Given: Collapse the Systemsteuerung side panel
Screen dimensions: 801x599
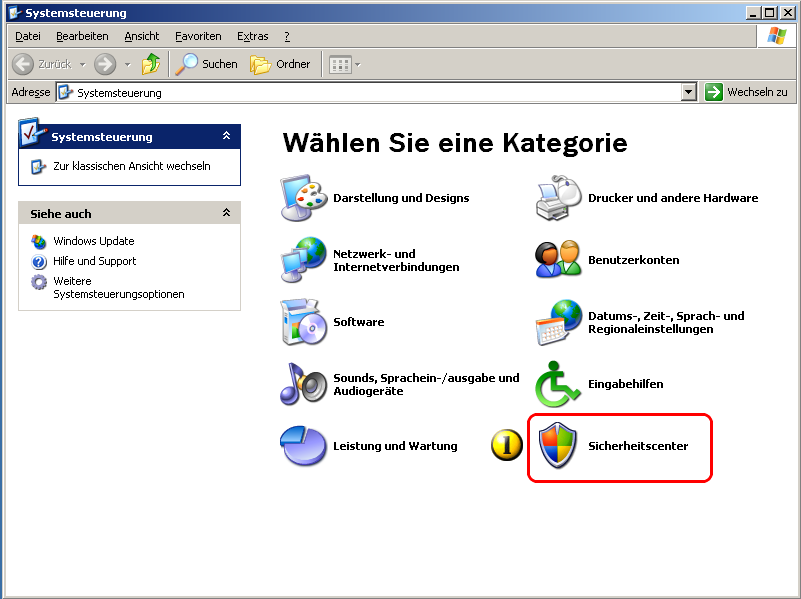Looking at the screenshot, I should pyautogui.click(x=226, y=136).
